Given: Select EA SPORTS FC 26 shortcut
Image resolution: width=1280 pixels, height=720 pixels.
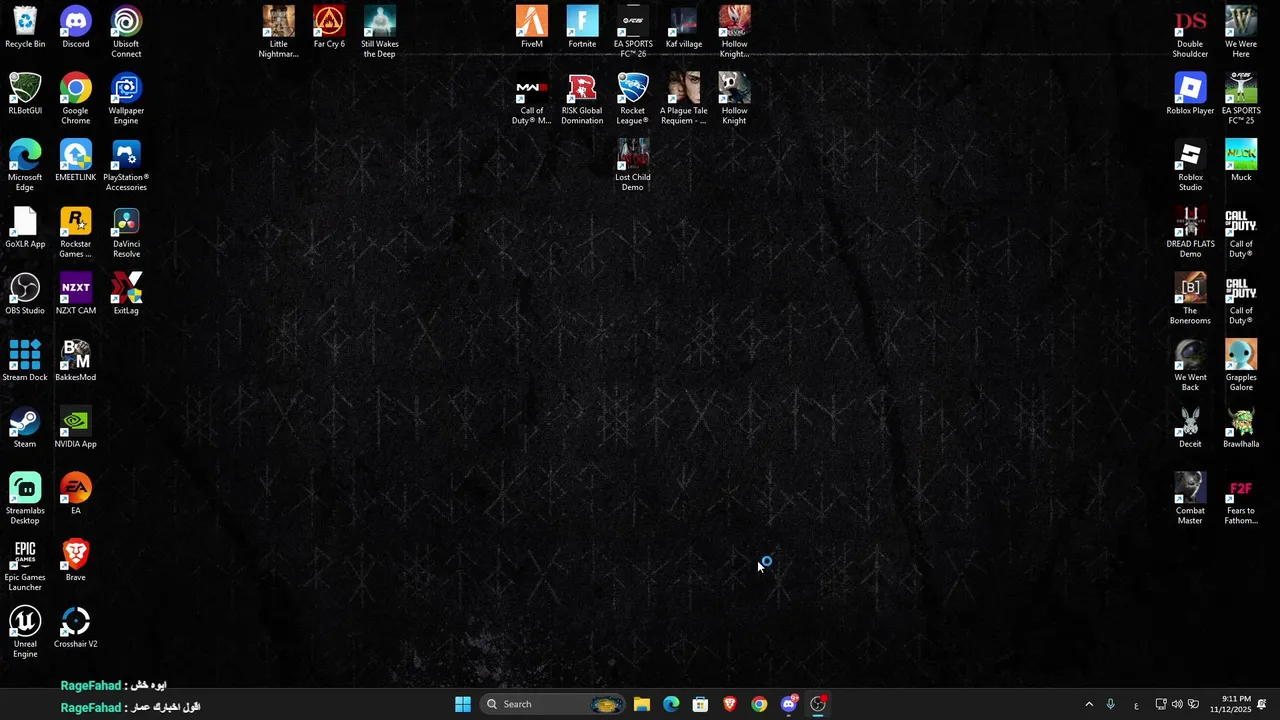Looking at the screenshot, I should [633, 33].
